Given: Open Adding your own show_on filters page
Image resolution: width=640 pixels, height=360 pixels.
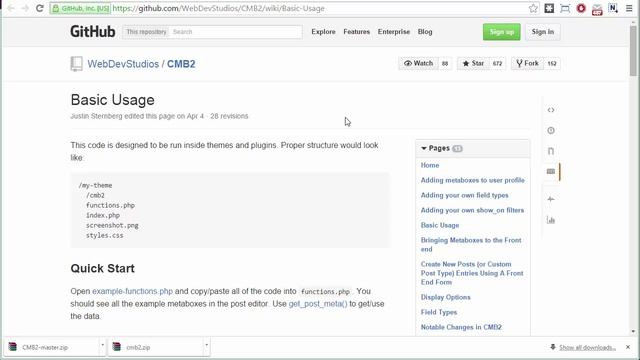Looking at the screenshot, I should pyautogui.click(x=472, y=210).
